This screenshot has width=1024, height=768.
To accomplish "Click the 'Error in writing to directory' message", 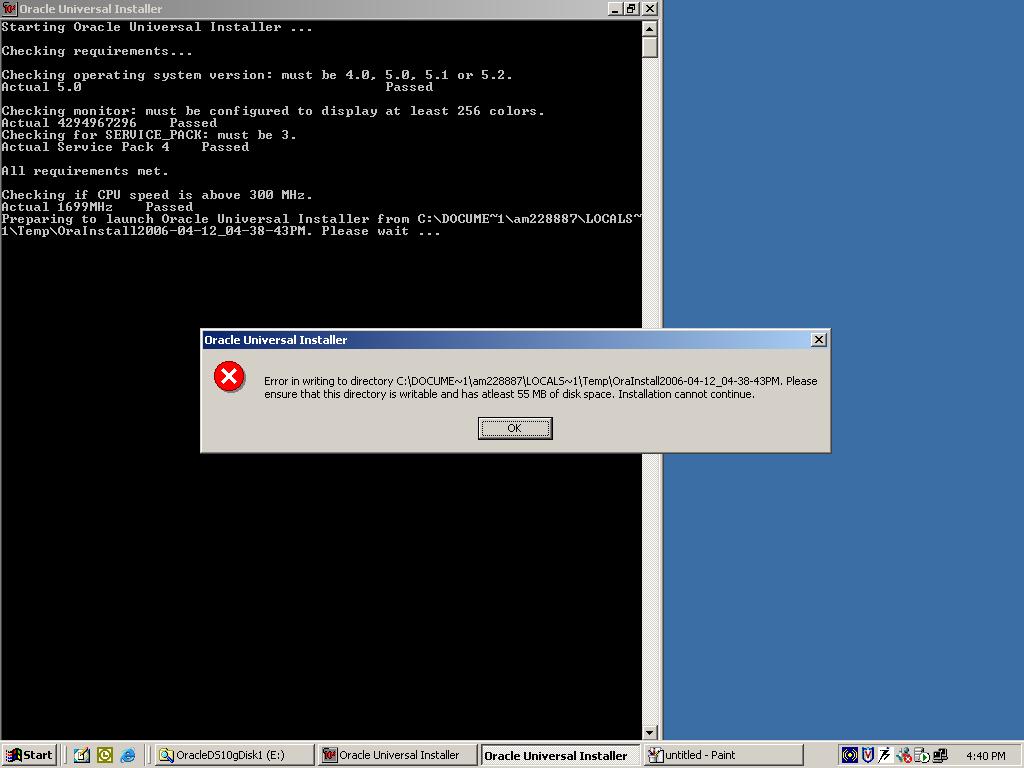I will [541, 387].
